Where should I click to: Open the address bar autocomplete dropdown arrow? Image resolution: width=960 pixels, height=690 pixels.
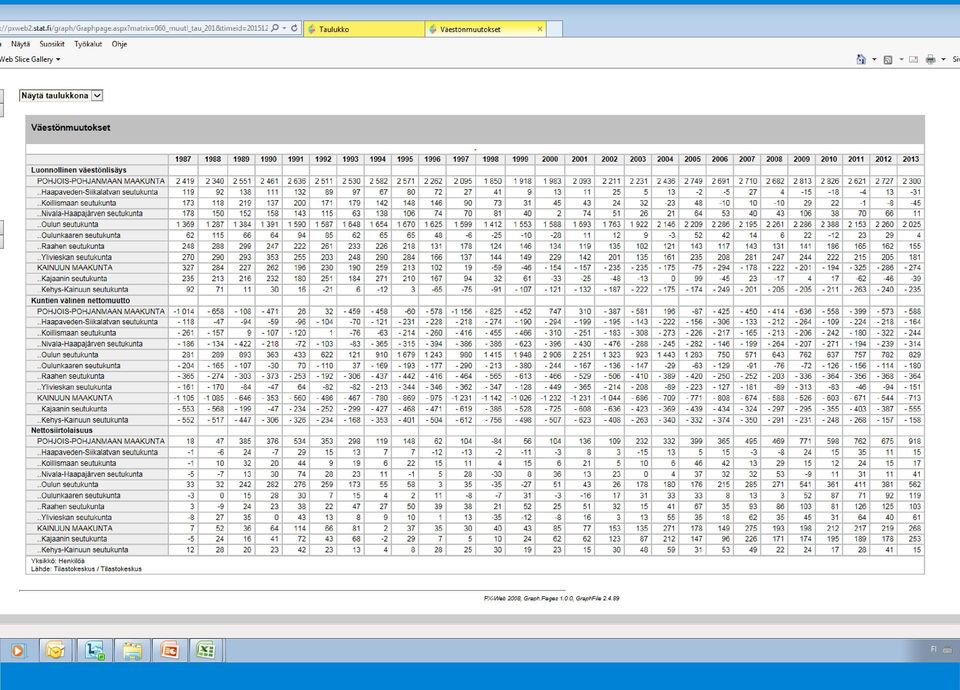coord(285,28)
